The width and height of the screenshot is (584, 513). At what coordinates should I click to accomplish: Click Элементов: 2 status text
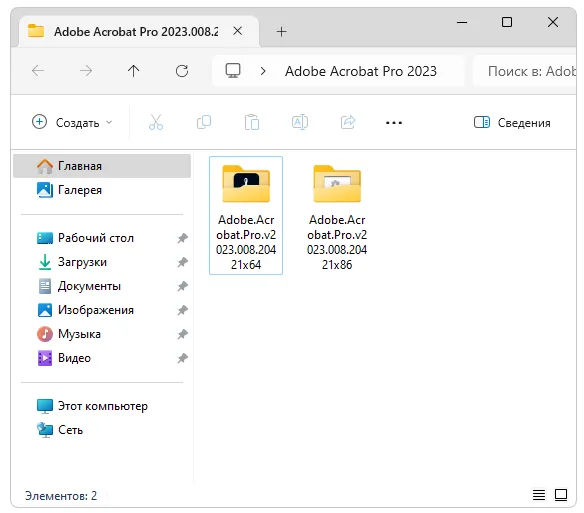tap(61, 495)
